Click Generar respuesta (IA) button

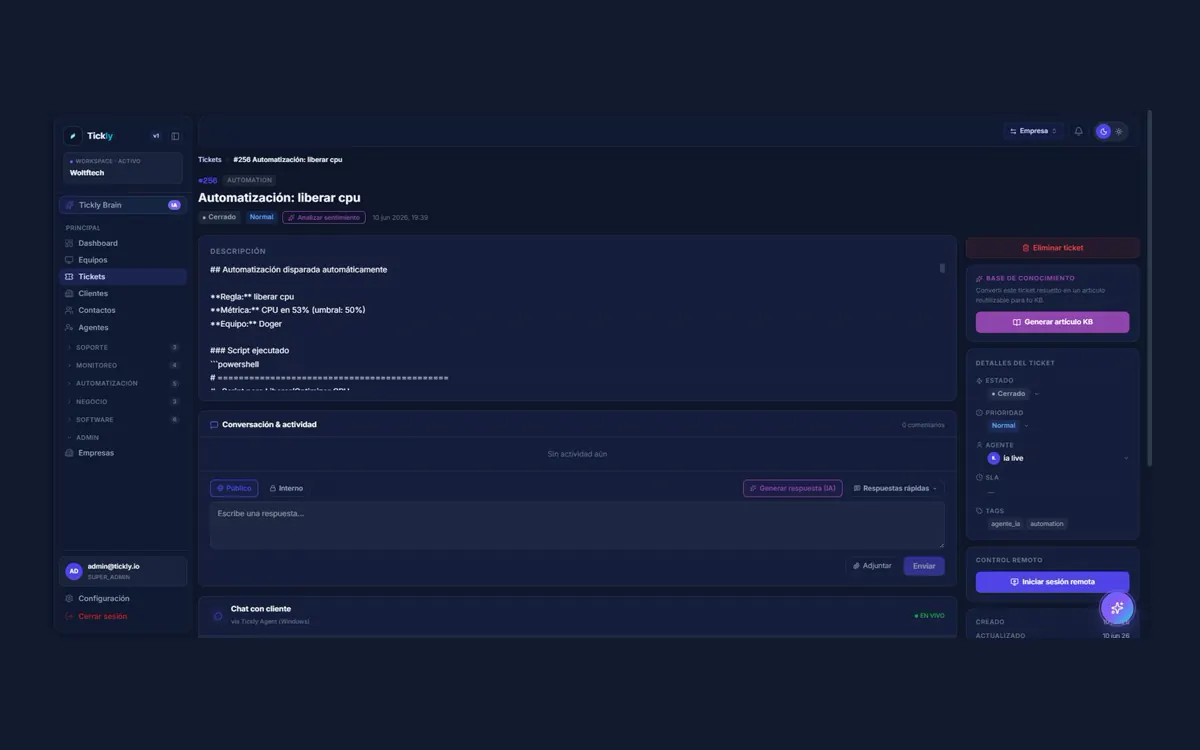point(792,489)
